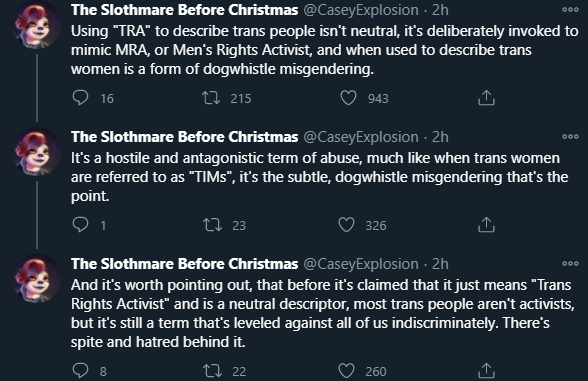Retweet the second tweet with 23 retweets
The width and height of the screenshot is (588, 381).
[x=212, y=225]
